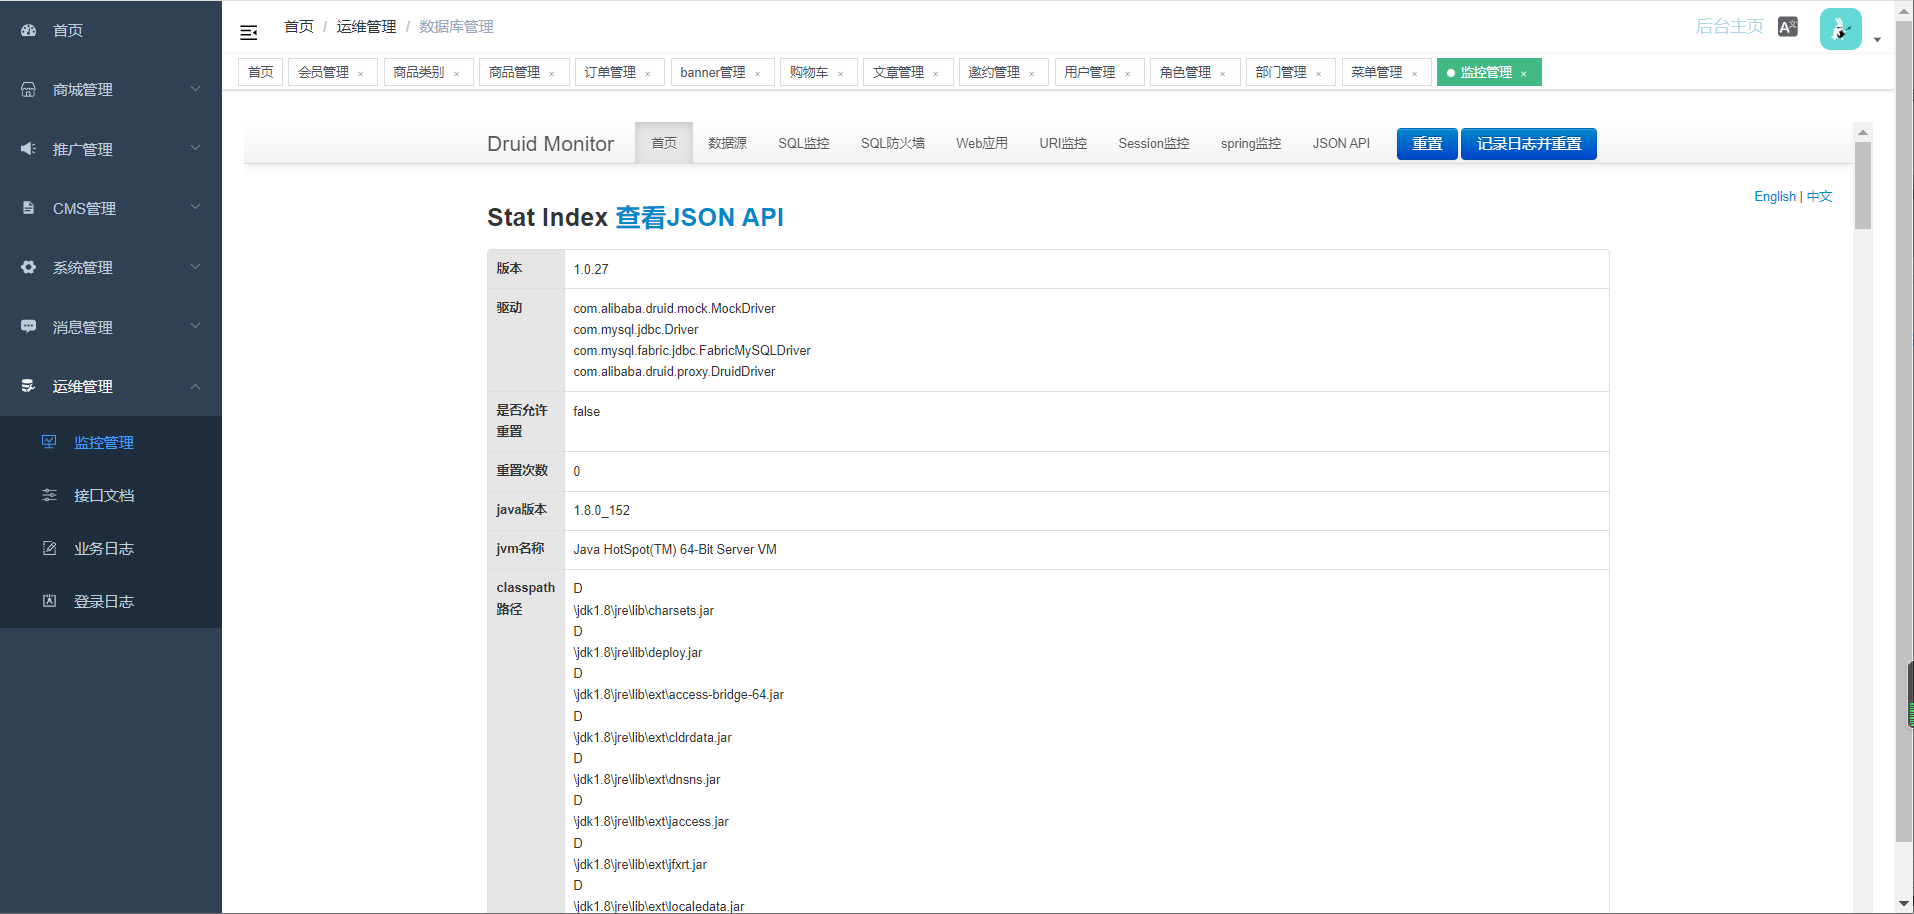Close the banner管理 tab

click(x=758, y=73)
